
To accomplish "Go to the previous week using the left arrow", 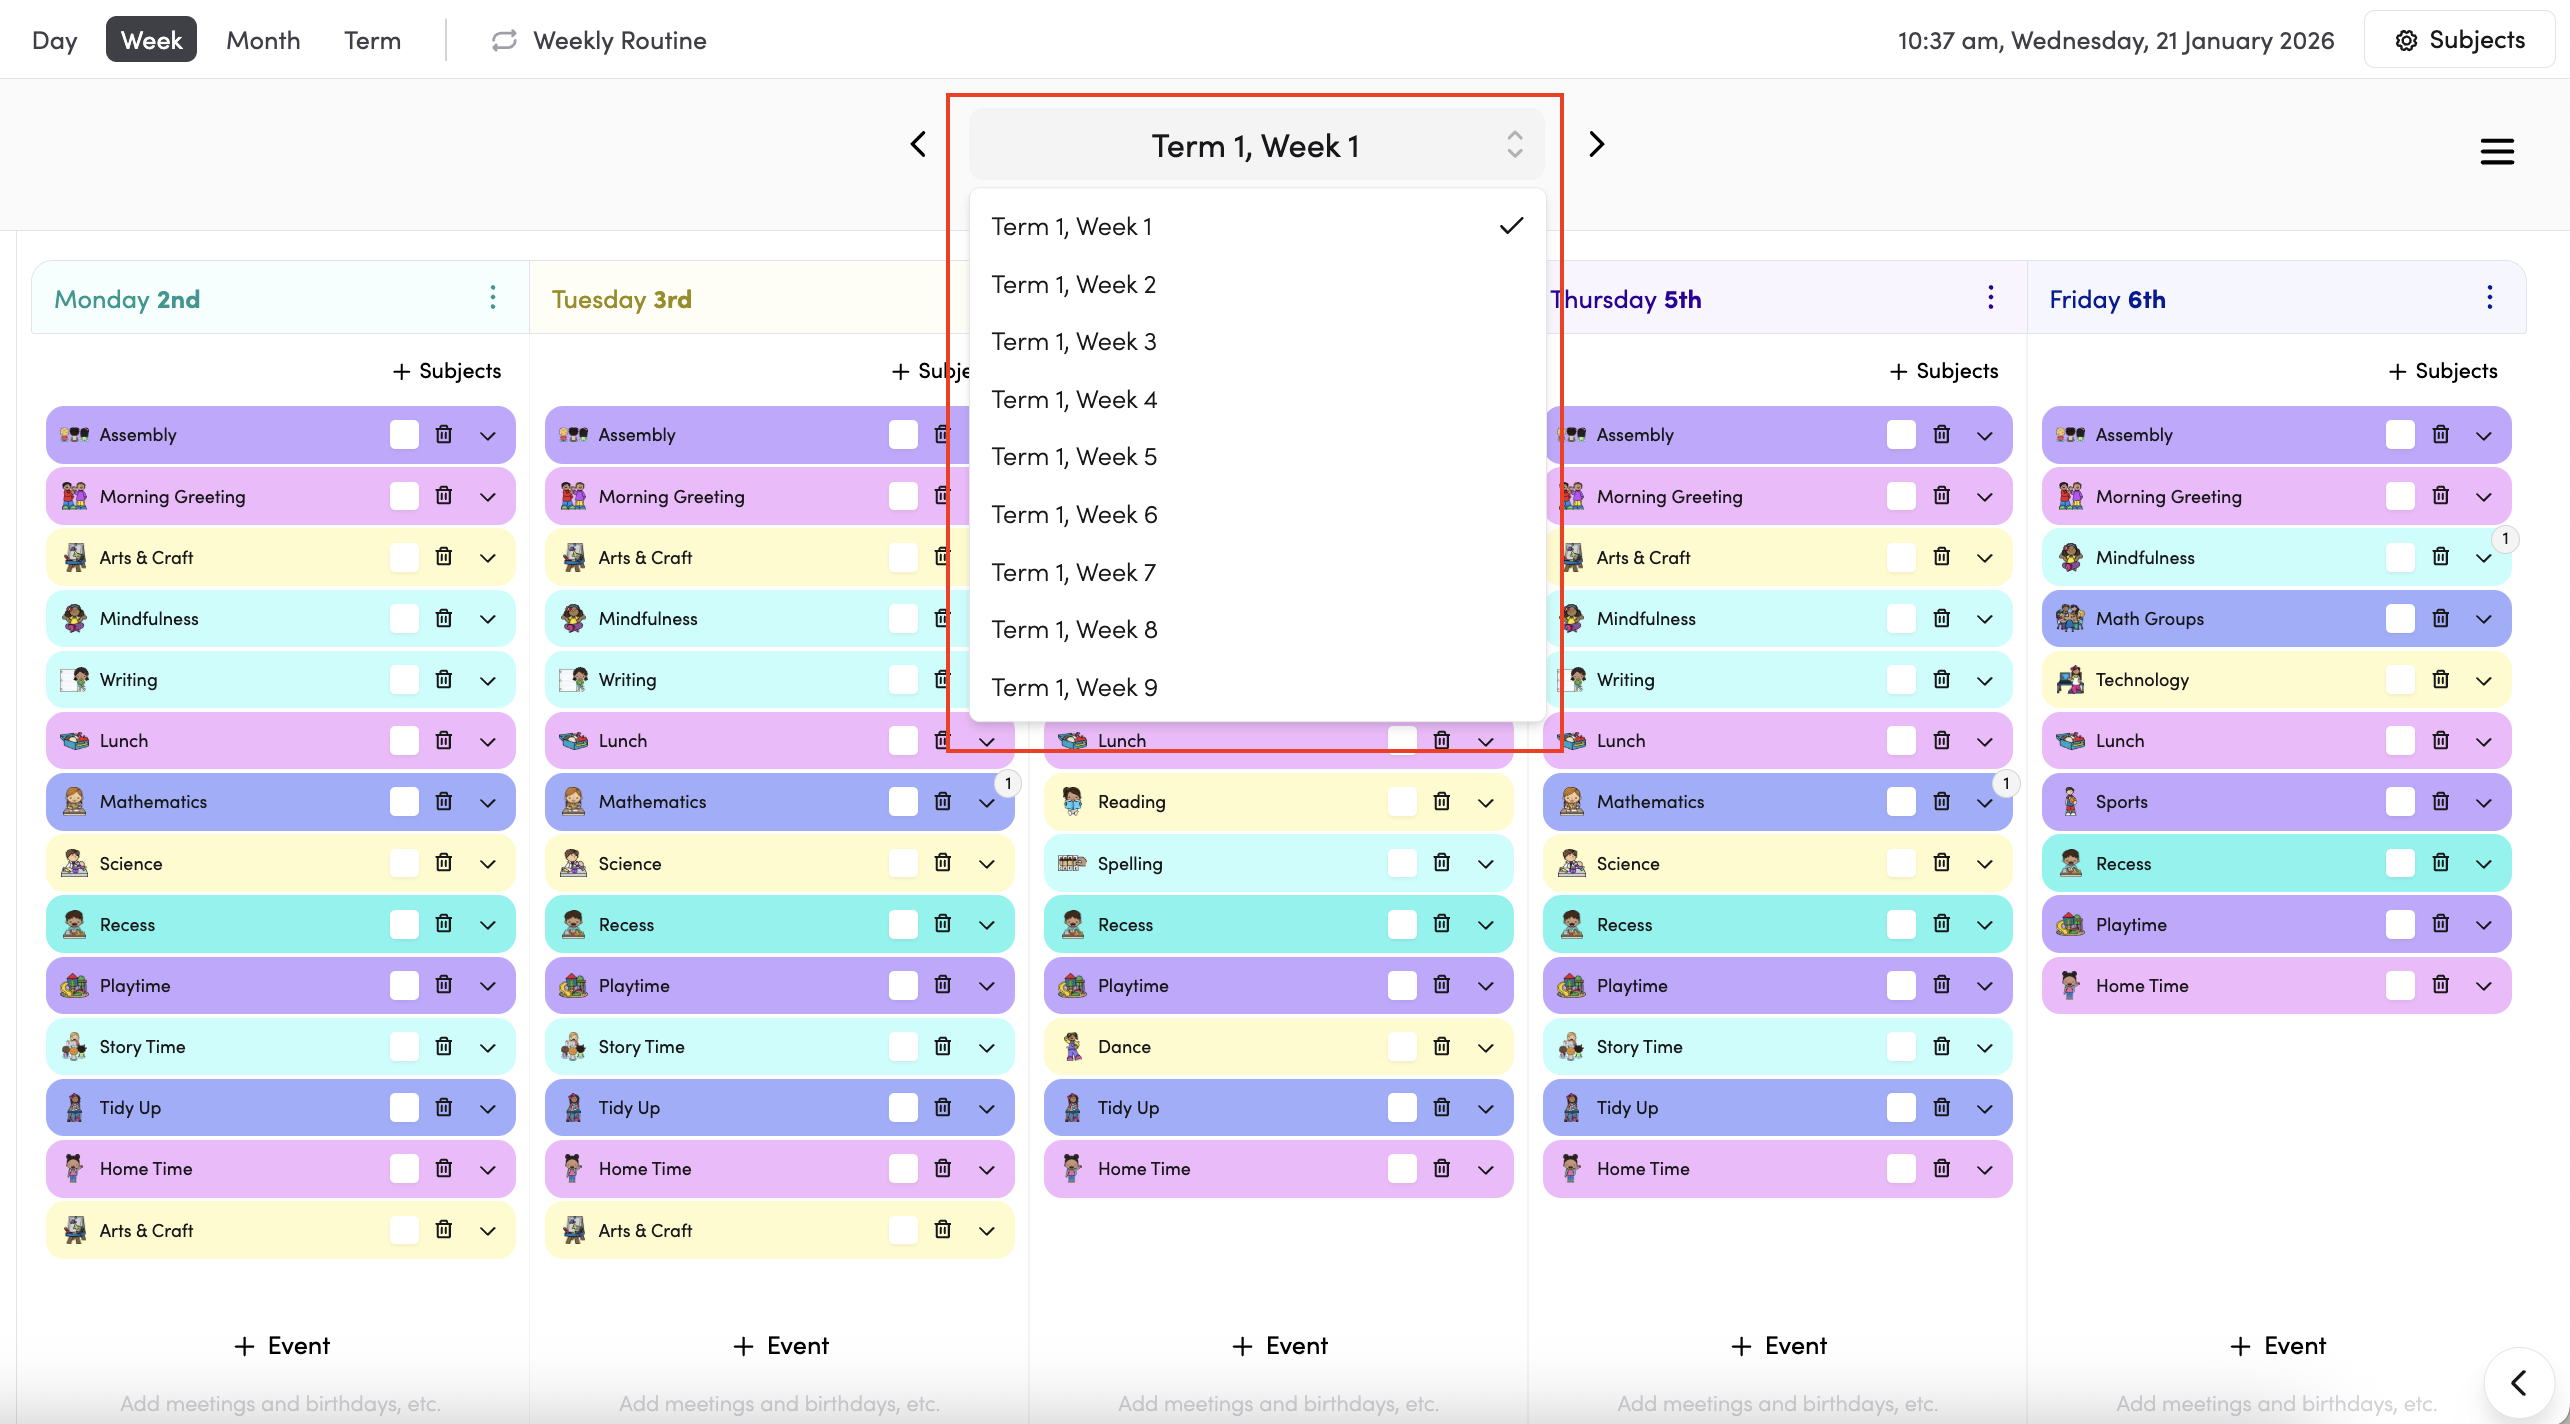I will click(x=918, y=145).
